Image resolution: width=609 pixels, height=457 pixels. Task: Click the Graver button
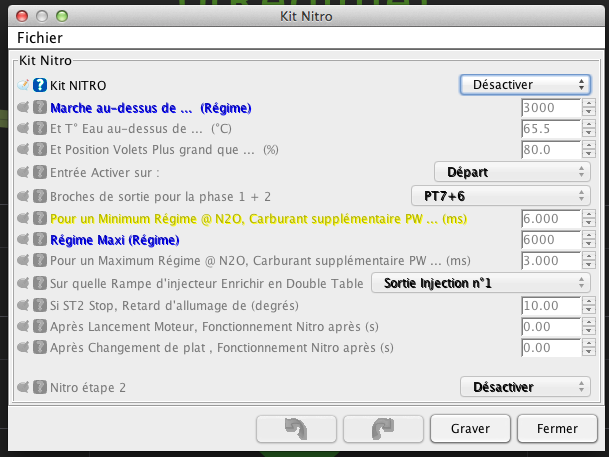(470, 429)
